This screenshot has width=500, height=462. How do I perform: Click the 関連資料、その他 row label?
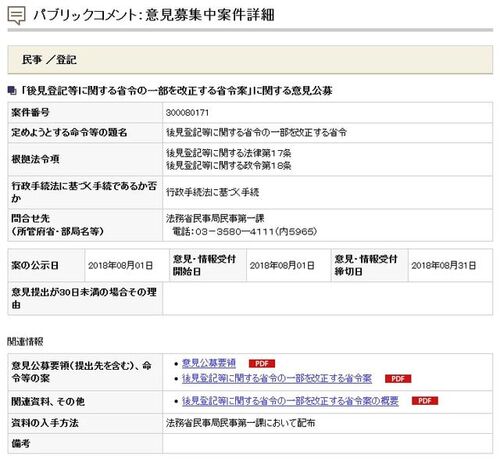(48, 402)
